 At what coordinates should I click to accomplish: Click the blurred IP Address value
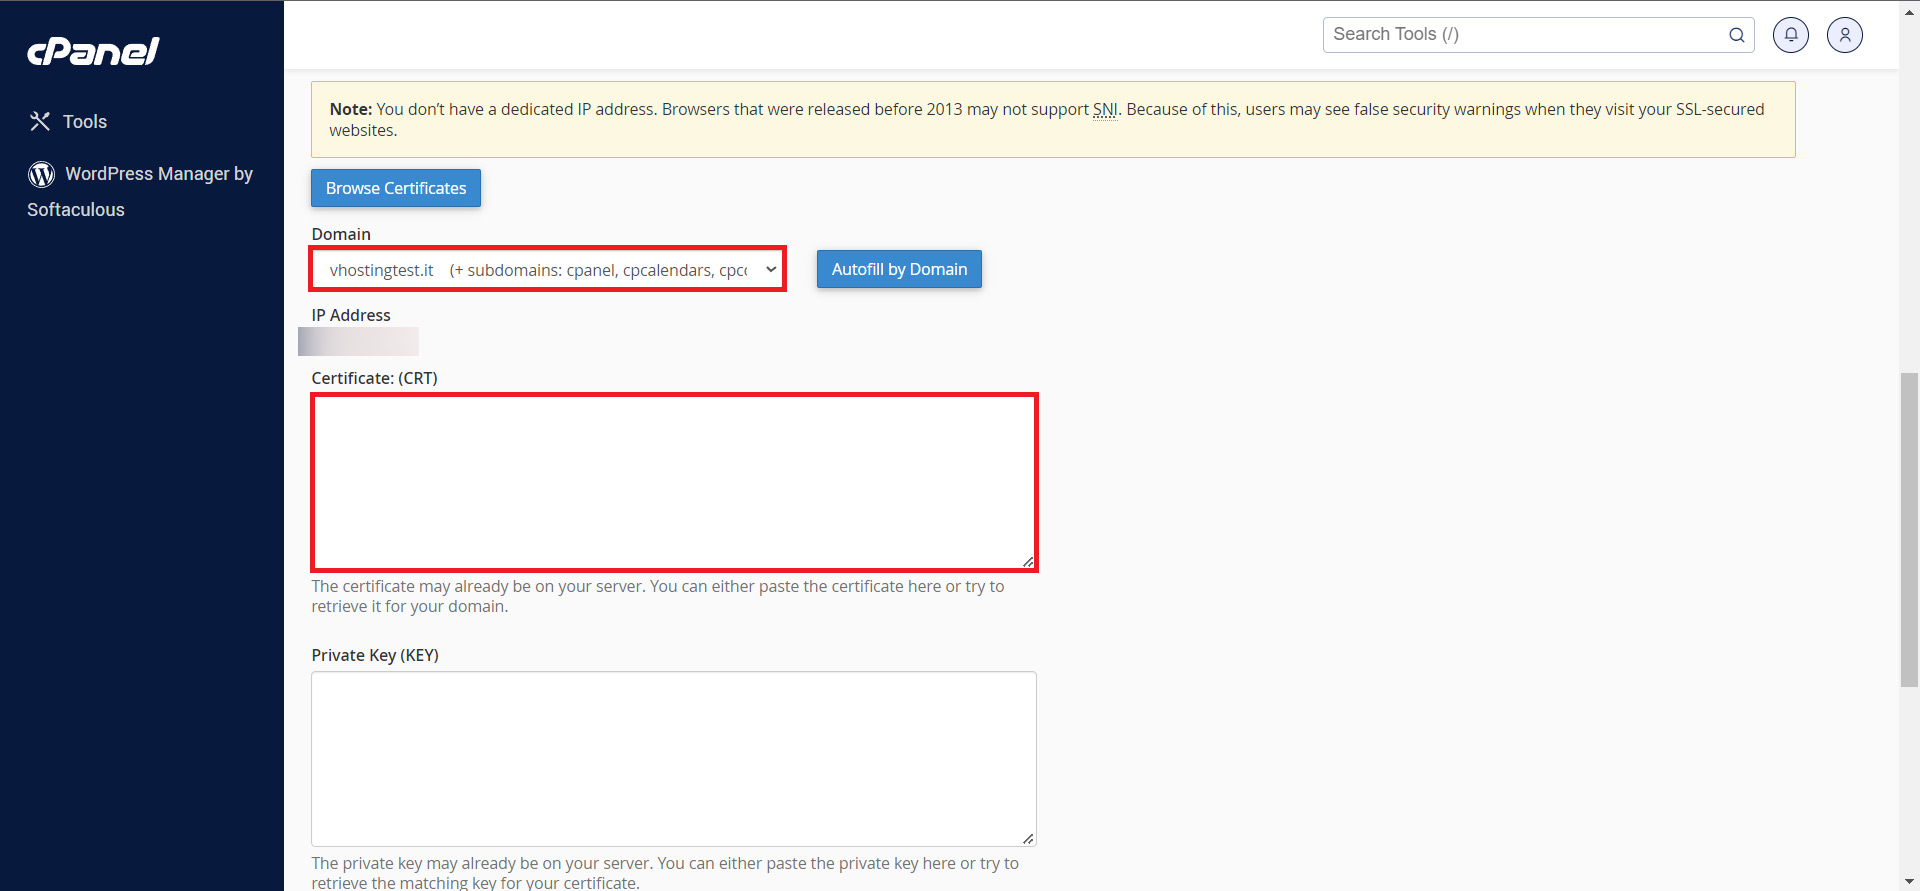pyautogui.click(x=359, y=342)
